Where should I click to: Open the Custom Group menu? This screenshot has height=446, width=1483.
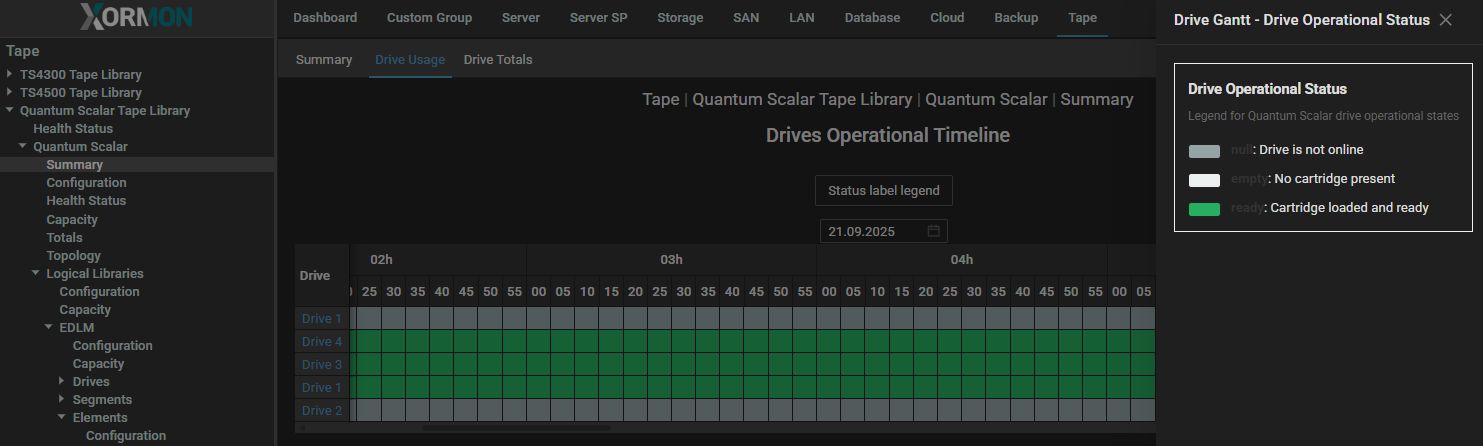pos(429,18)
